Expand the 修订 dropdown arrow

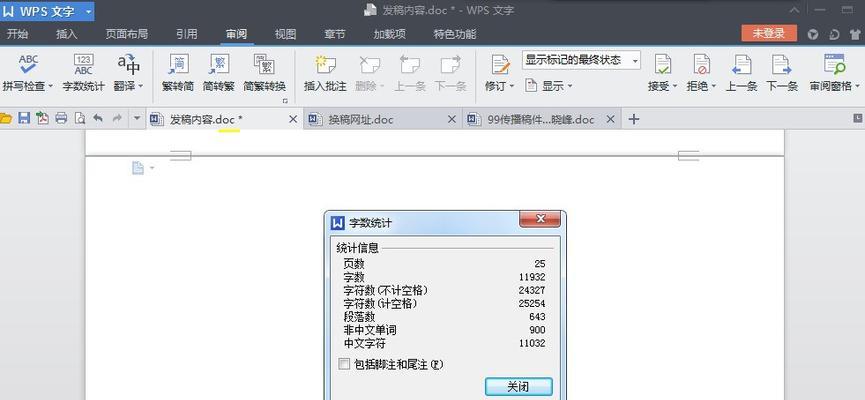tap(511, 86)
